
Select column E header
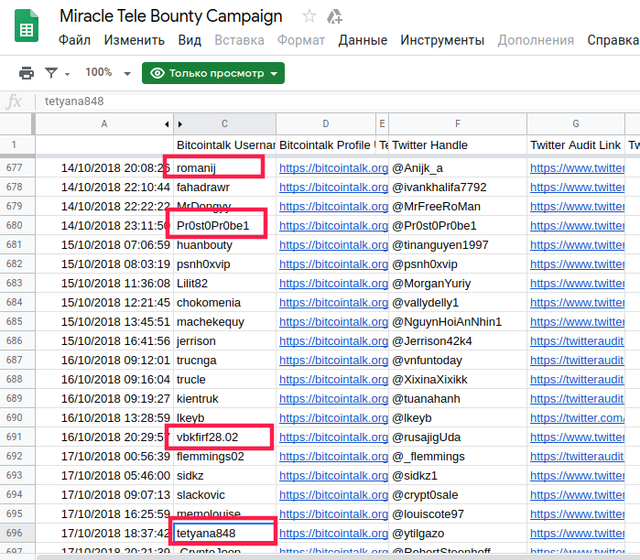click(x=382, y=124)
